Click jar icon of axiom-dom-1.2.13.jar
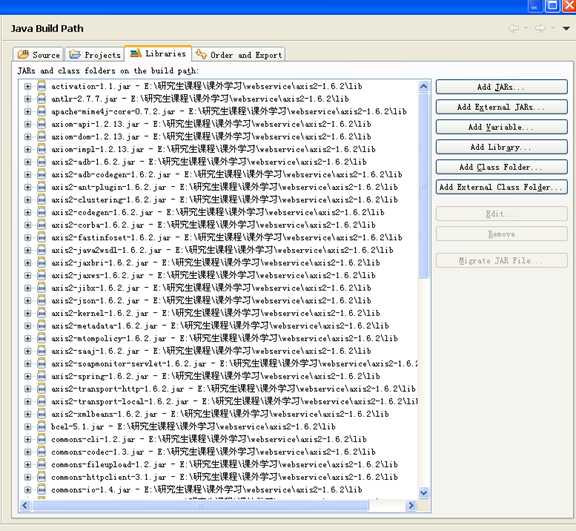The width and height of the screenshot is (576, 531). pyautogui.click(x=42, y=137)
